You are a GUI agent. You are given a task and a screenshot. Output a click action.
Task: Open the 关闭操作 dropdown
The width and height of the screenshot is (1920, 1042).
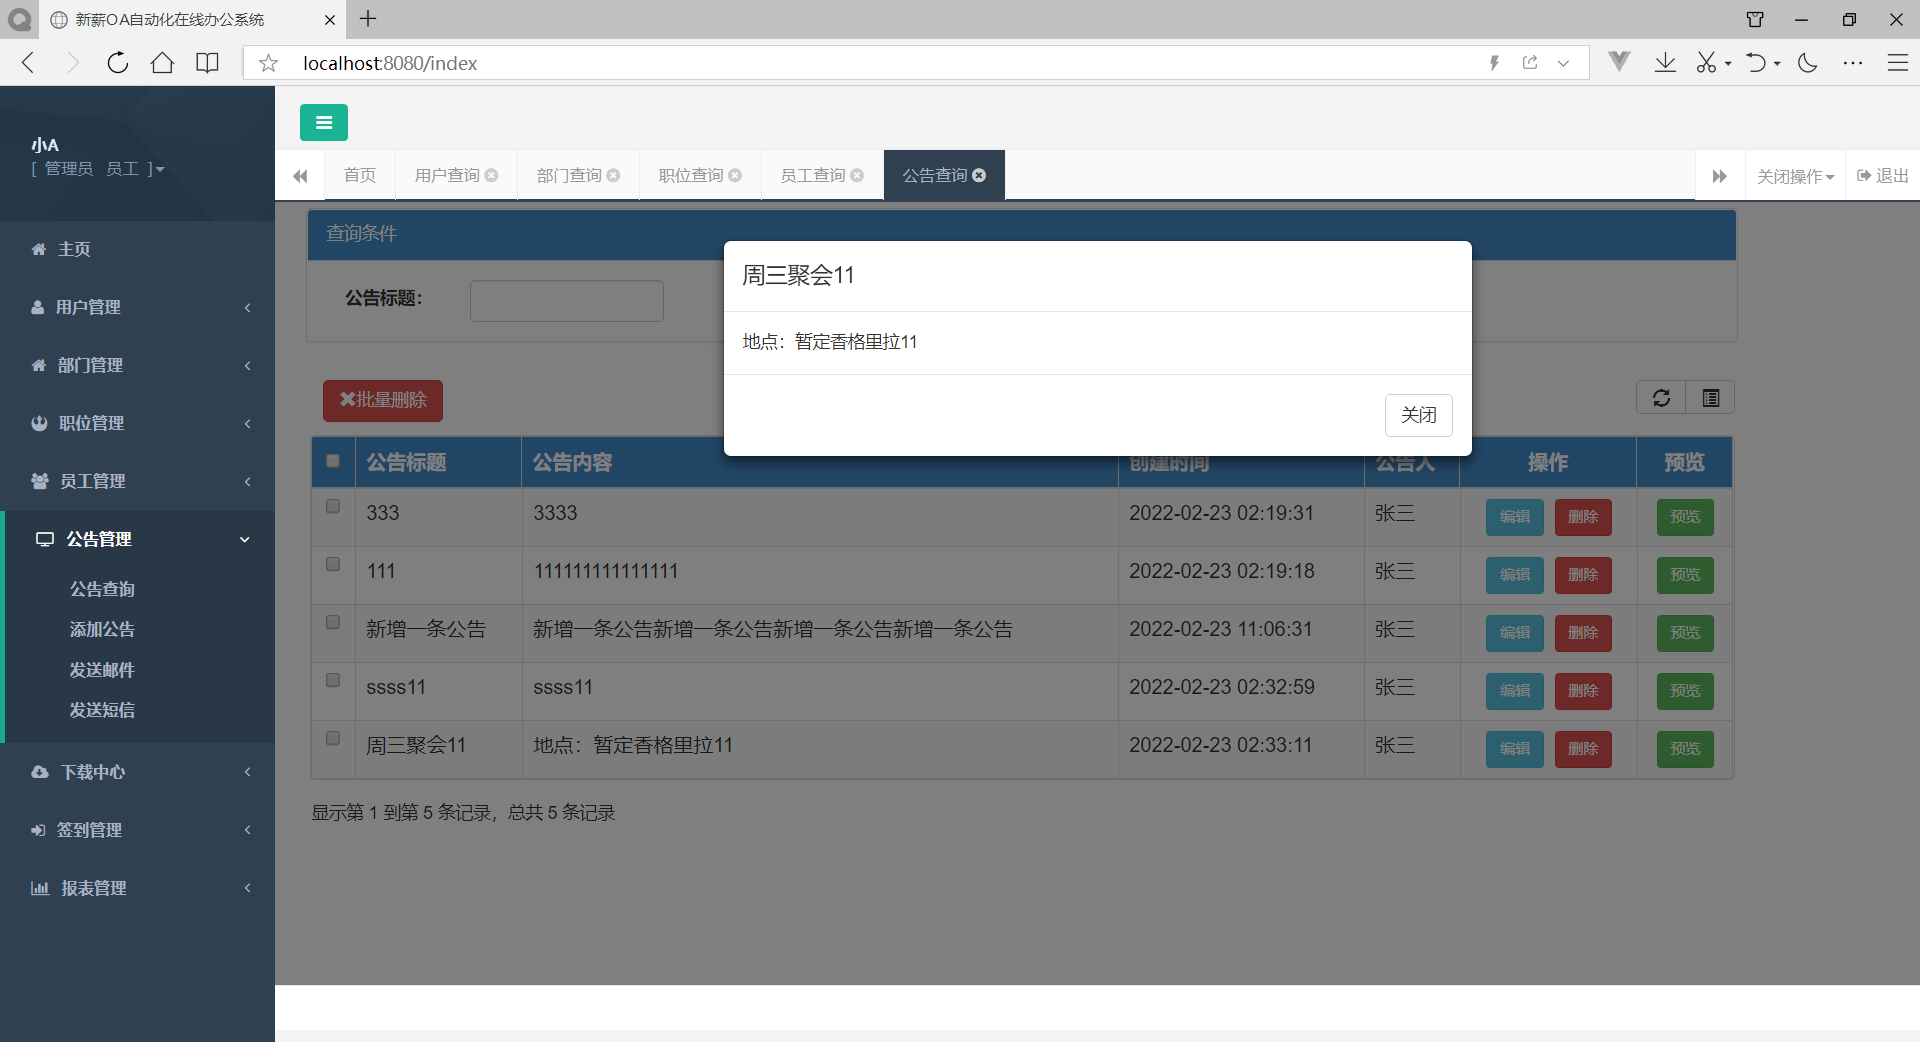pyautogui.click(x=1795, y=176)
